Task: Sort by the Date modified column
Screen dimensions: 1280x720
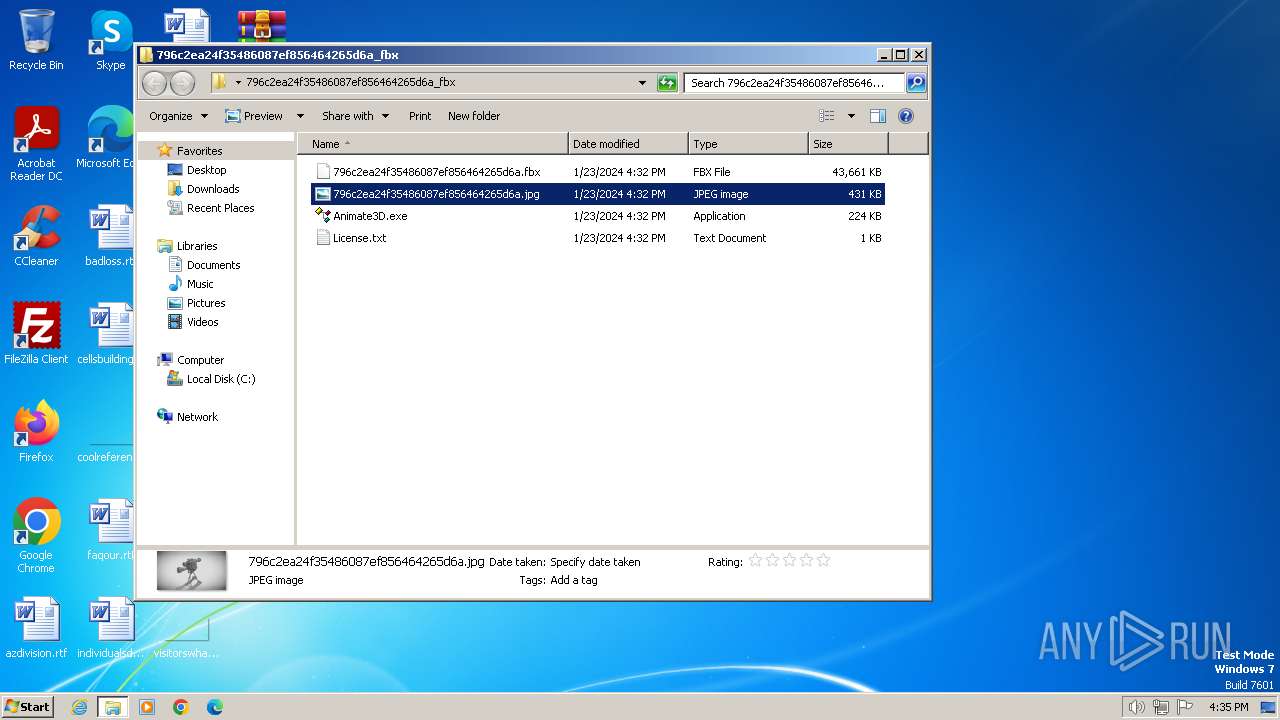Action: [x=628, y=144]
